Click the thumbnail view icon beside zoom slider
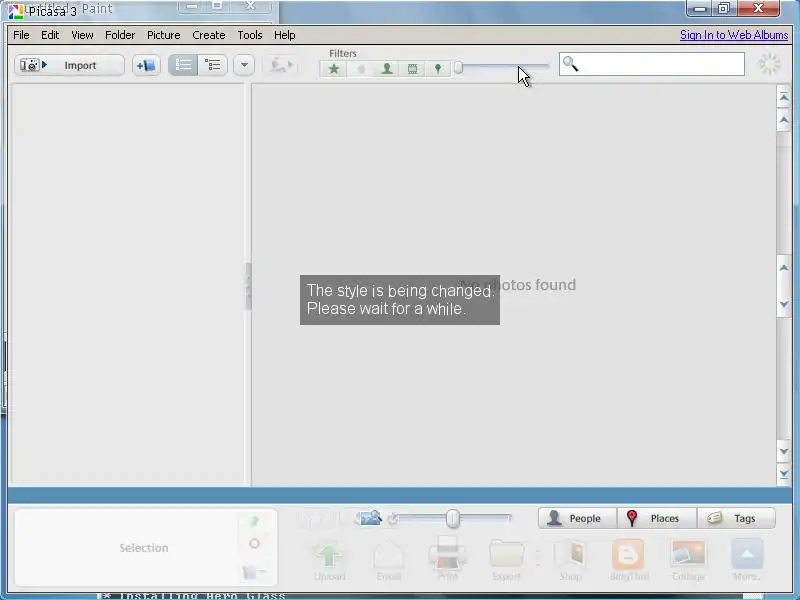Image resolution: width=800 pixels, height=600 pixels. click(369, 518)
